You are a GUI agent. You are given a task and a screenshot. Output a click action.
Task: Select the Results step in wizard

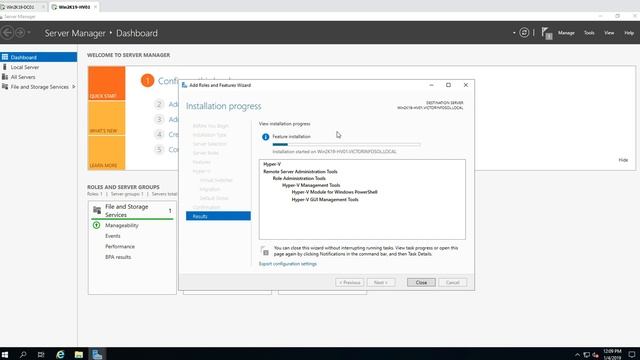click(x=218, y=216)
